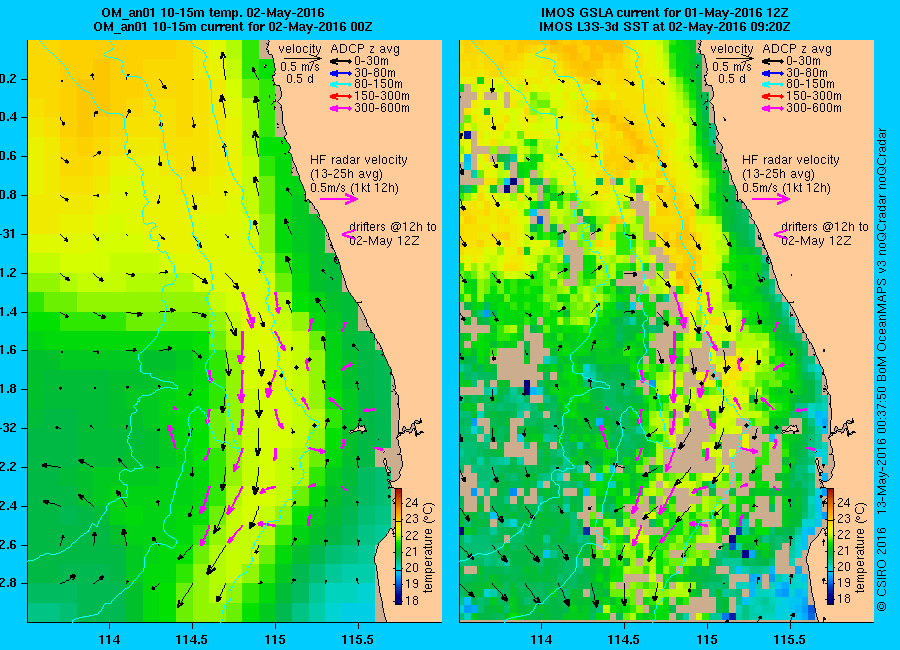Click title 'IMOS GSLA current for 01-May-2016 12Z'
This screenshot has height=650, width=900.
665,13
